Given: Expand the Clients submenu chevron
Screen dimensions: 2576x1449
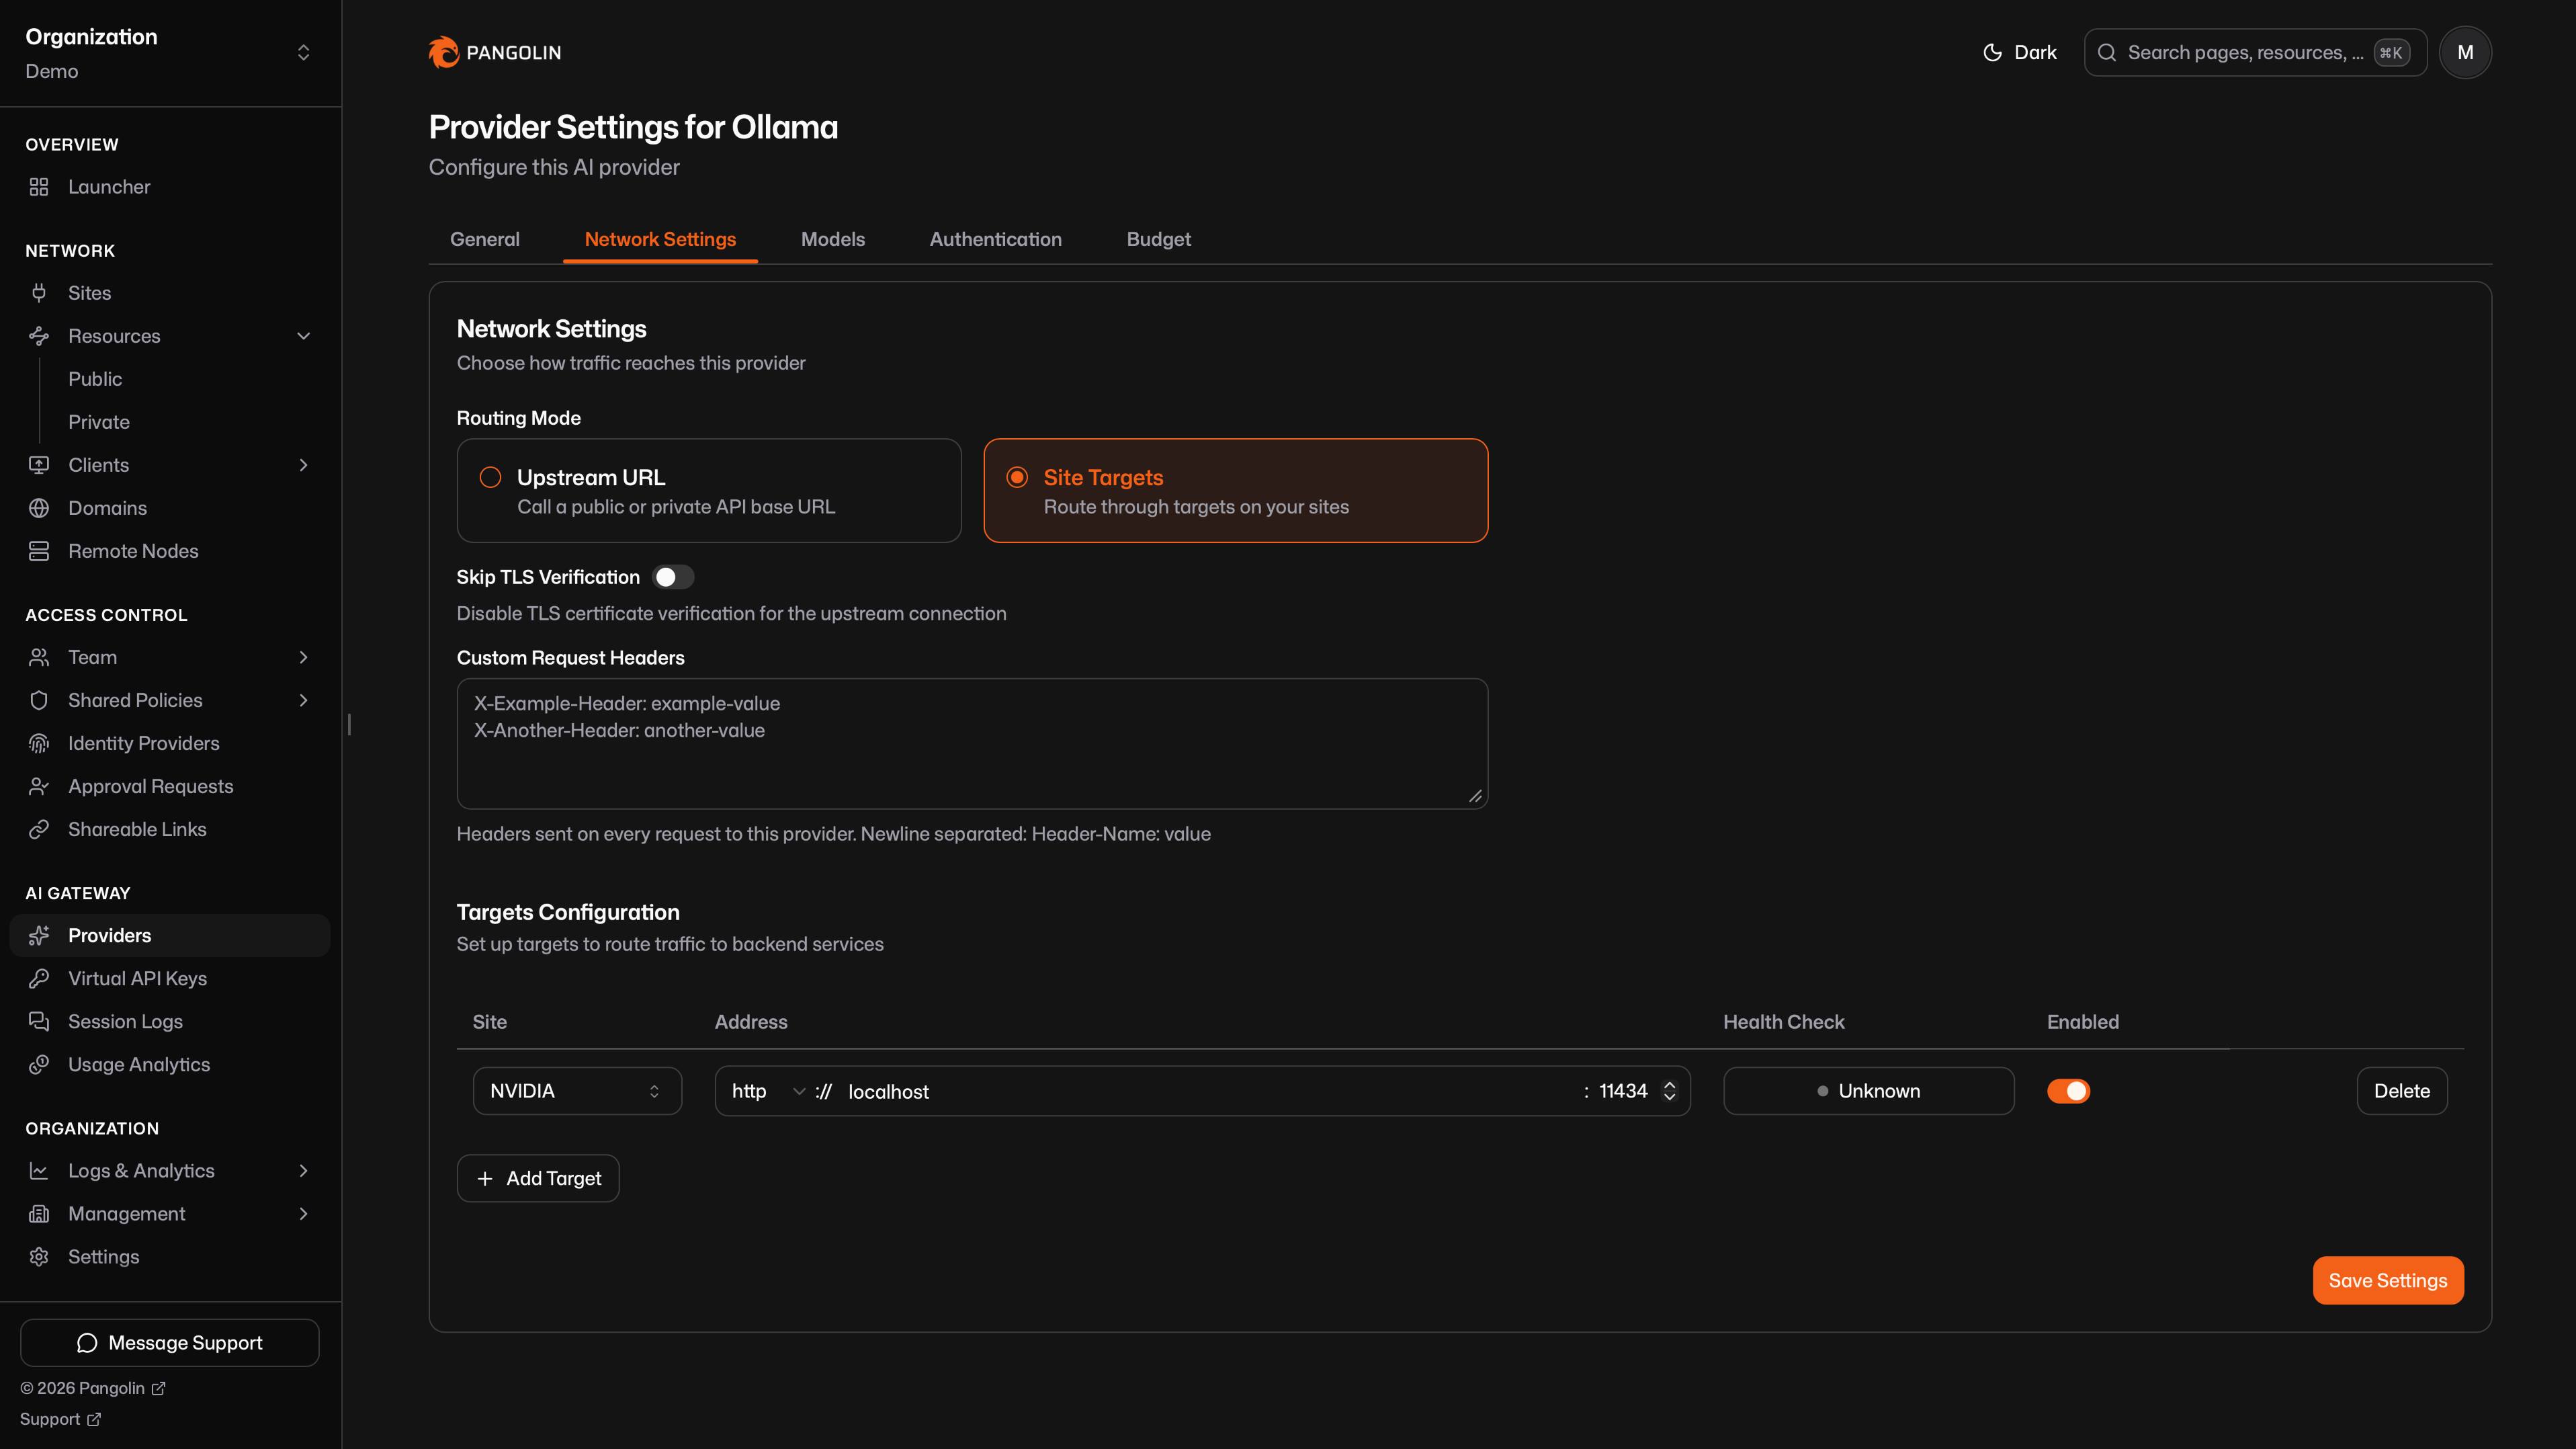Looking at the screenshot, I should (x=303, y=465).
